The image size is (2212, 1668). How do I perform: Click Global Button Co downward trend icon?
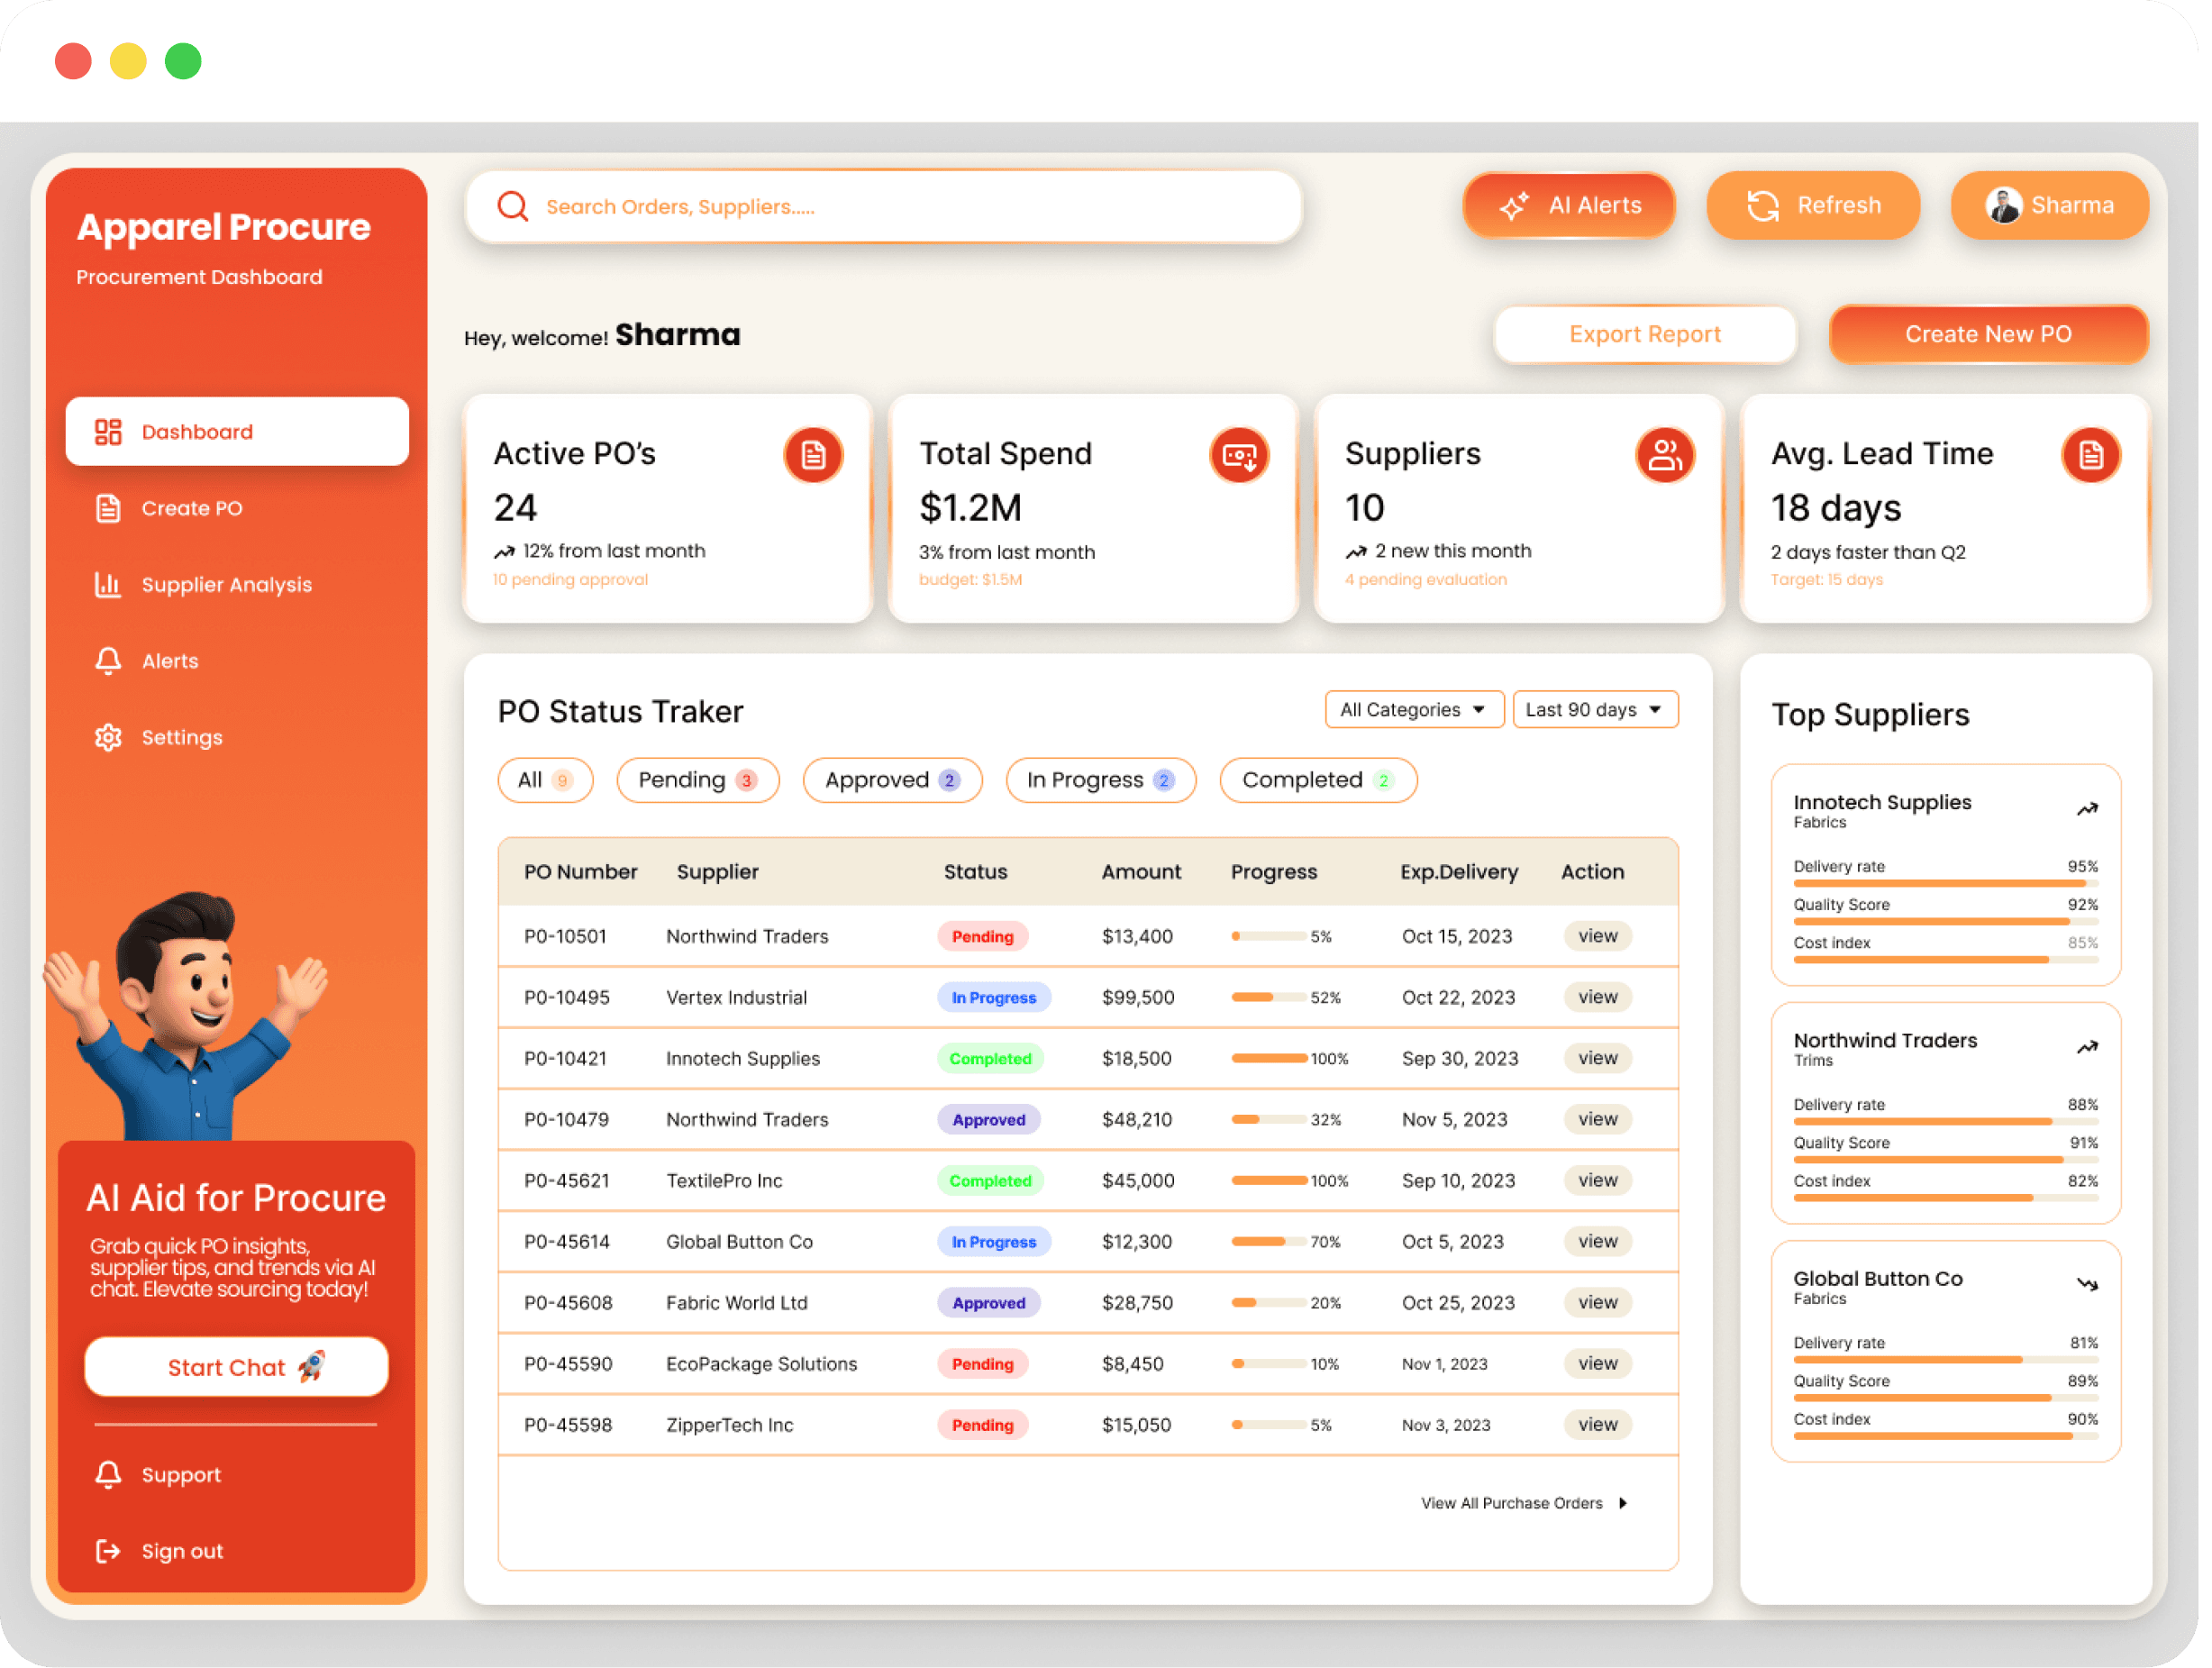tap(2087, 1284)
